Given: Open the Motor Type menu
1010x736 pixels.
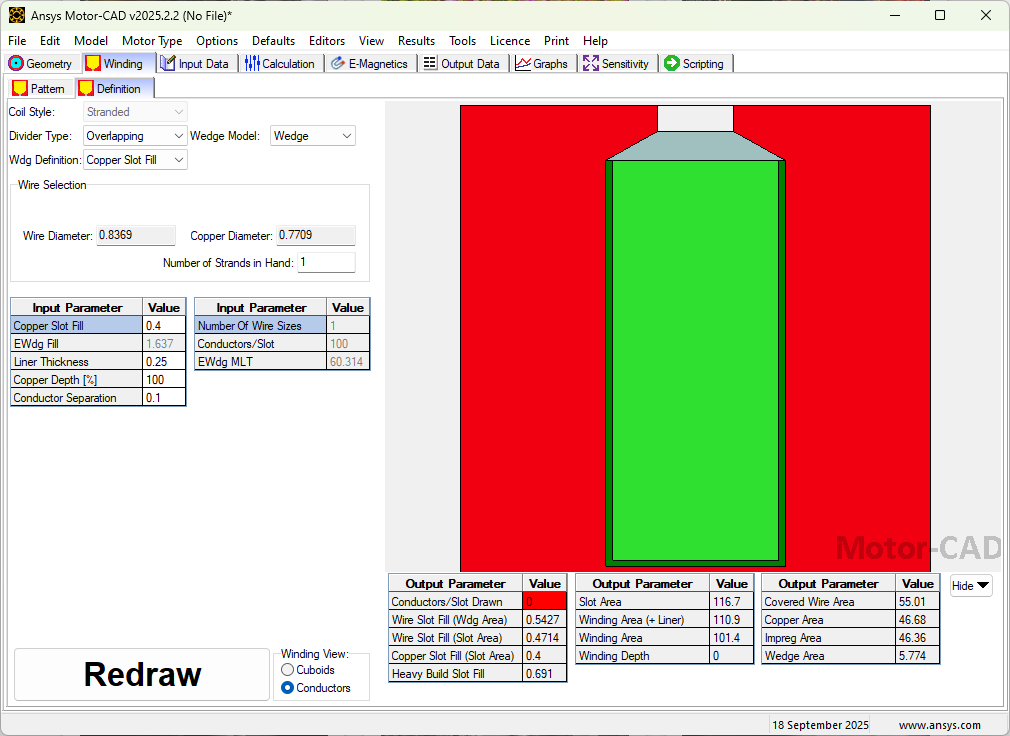Looking at the screenshot, I should click(x=152, y=41).
